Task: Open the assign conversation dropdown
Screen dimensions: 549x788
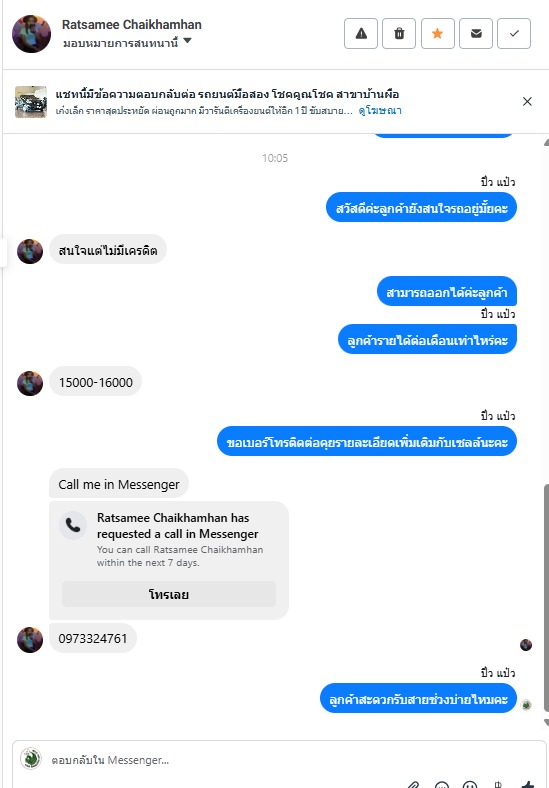Action: (x=127, y=43)
